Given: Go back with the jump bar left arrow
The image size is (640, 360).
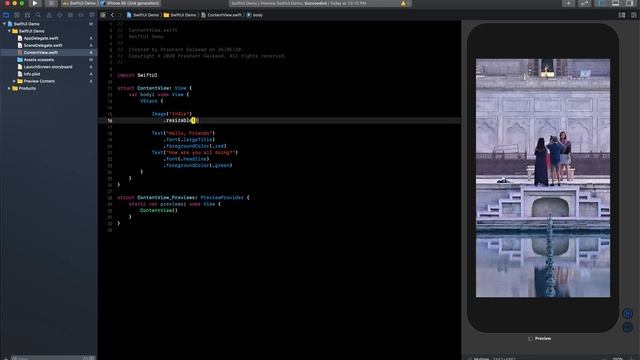Looking at the screenshot, I should 112,15.
